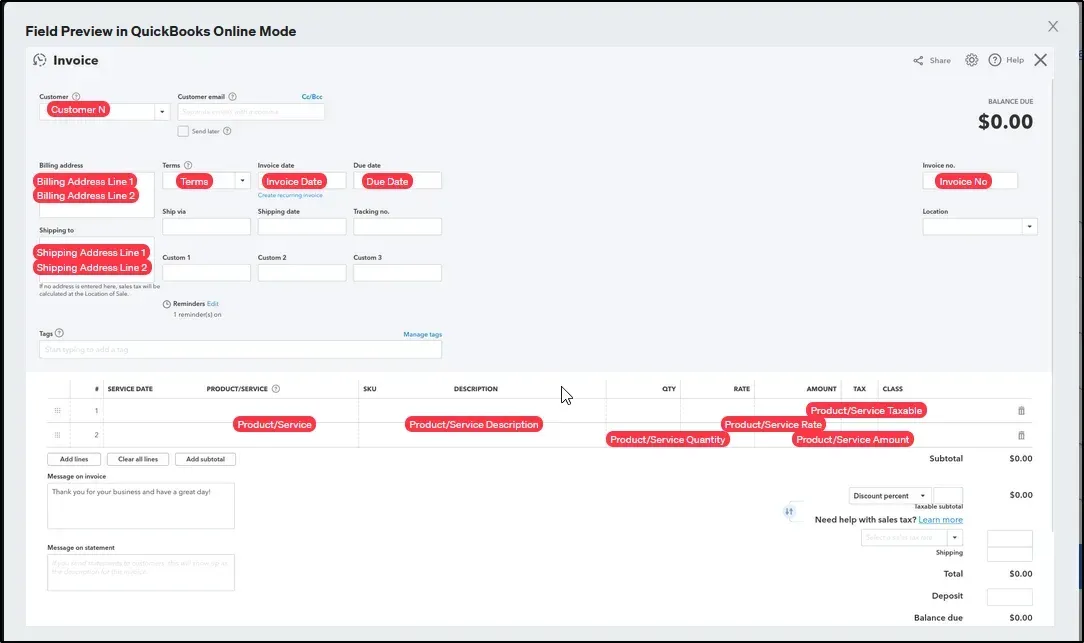The image size is (1084, 643).
Task: Click the RATE column header
Action: coord(742,389)
